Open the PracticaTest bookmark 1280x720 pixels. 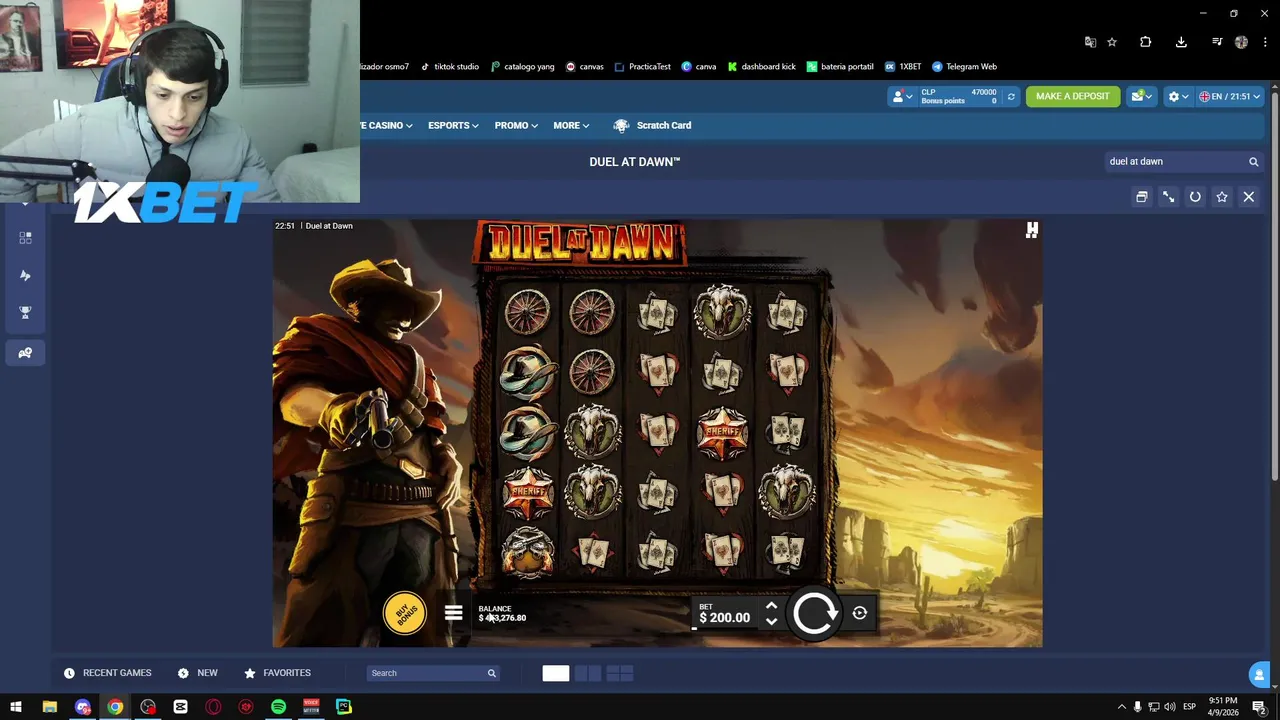coord(643,67)
